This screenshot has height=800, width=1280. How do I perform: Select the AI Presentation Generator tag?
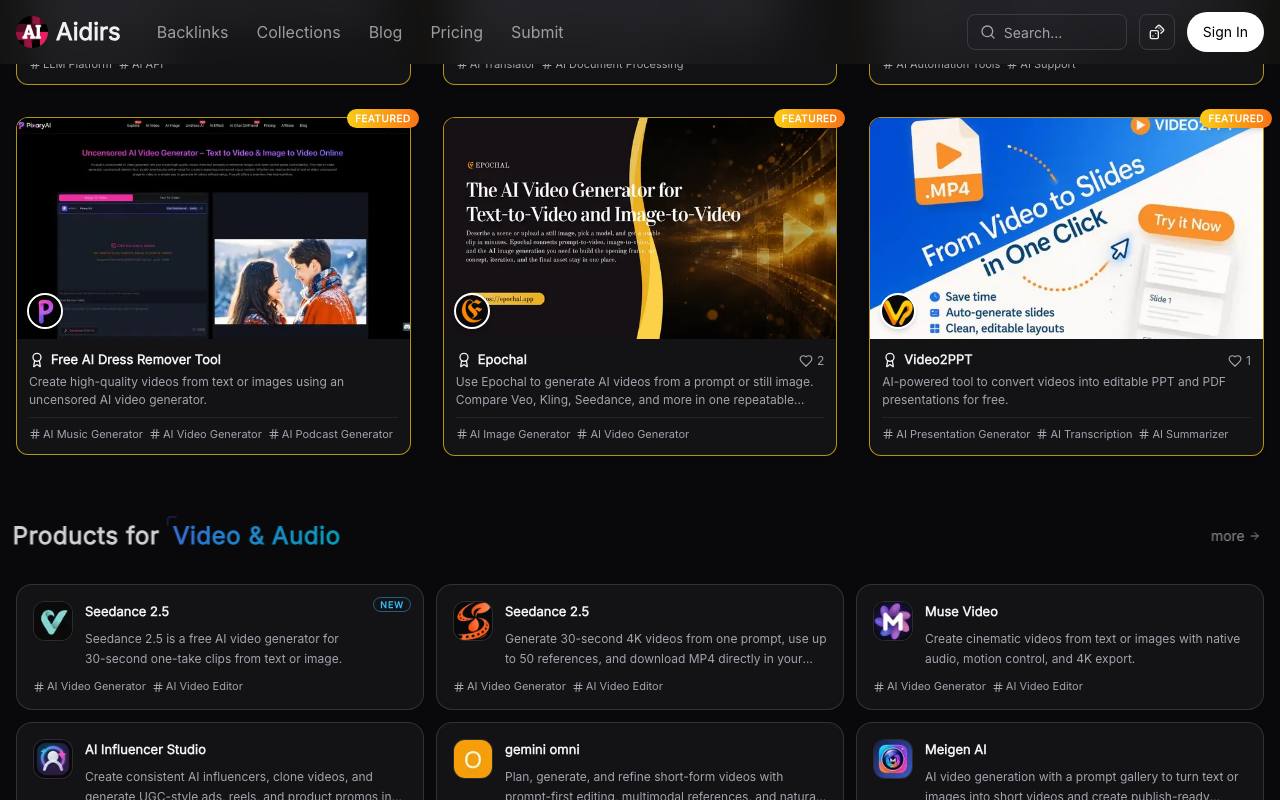point(957,434)
